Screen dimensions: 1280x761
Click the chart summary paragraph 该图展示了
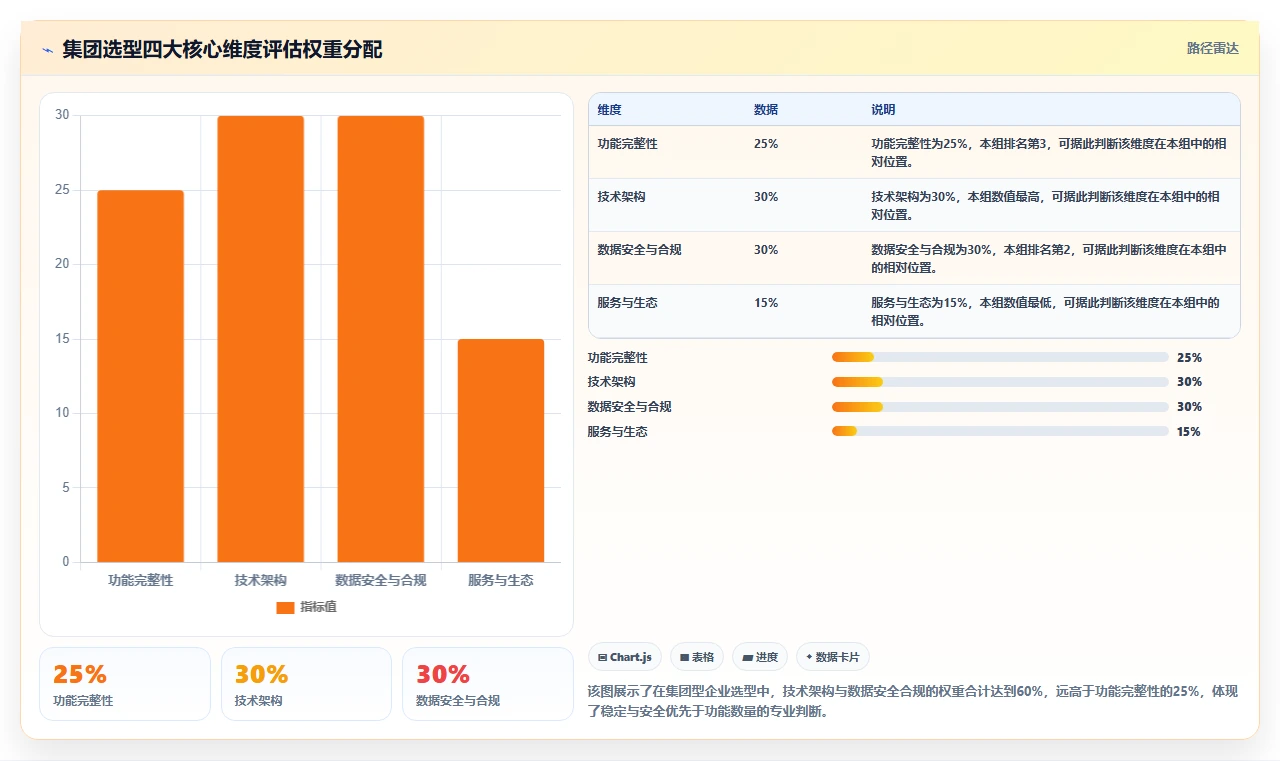pos(913,702)
